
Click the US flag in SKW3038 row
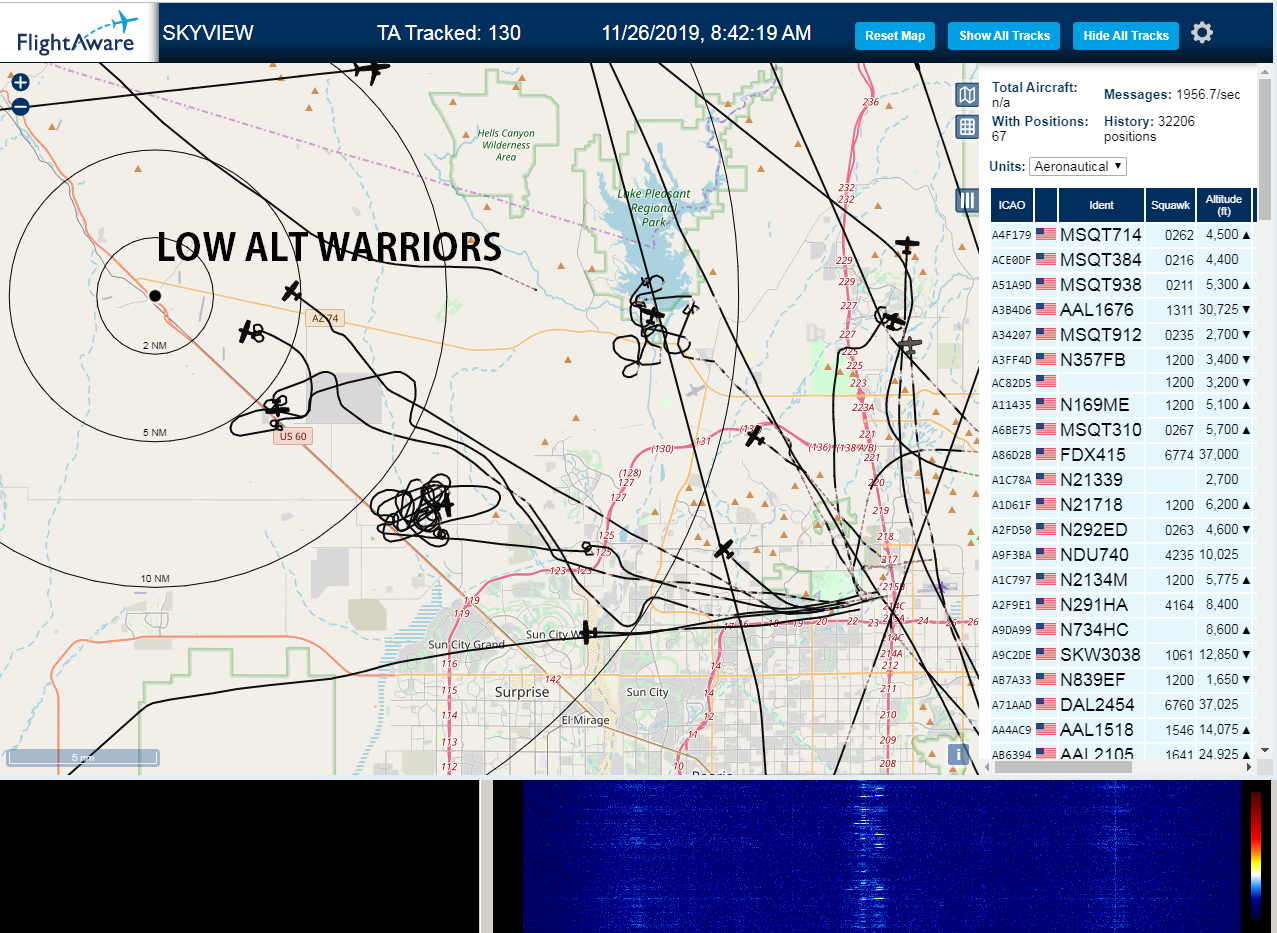click(1046, 655)
